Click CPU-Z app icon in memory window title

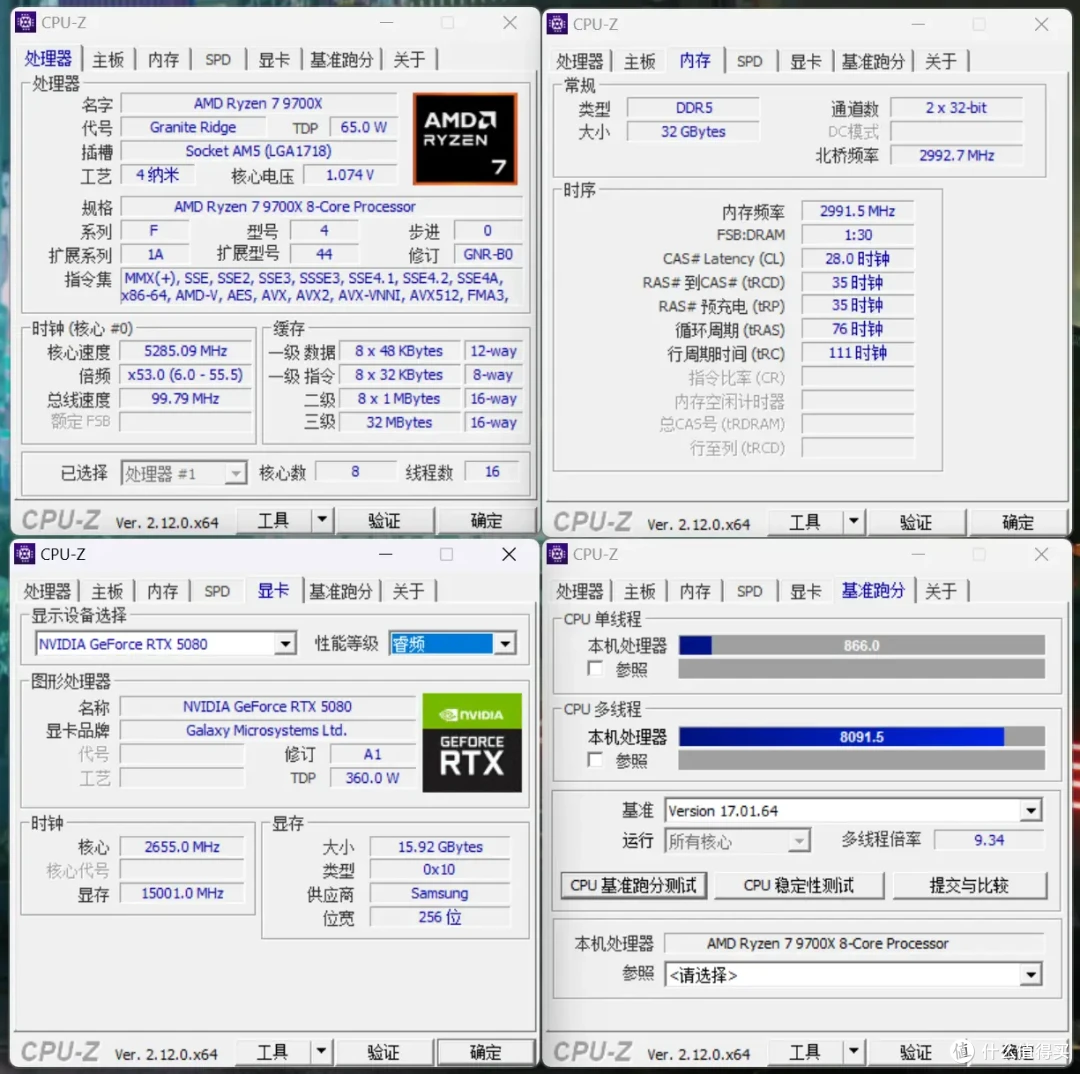[557, 24]
